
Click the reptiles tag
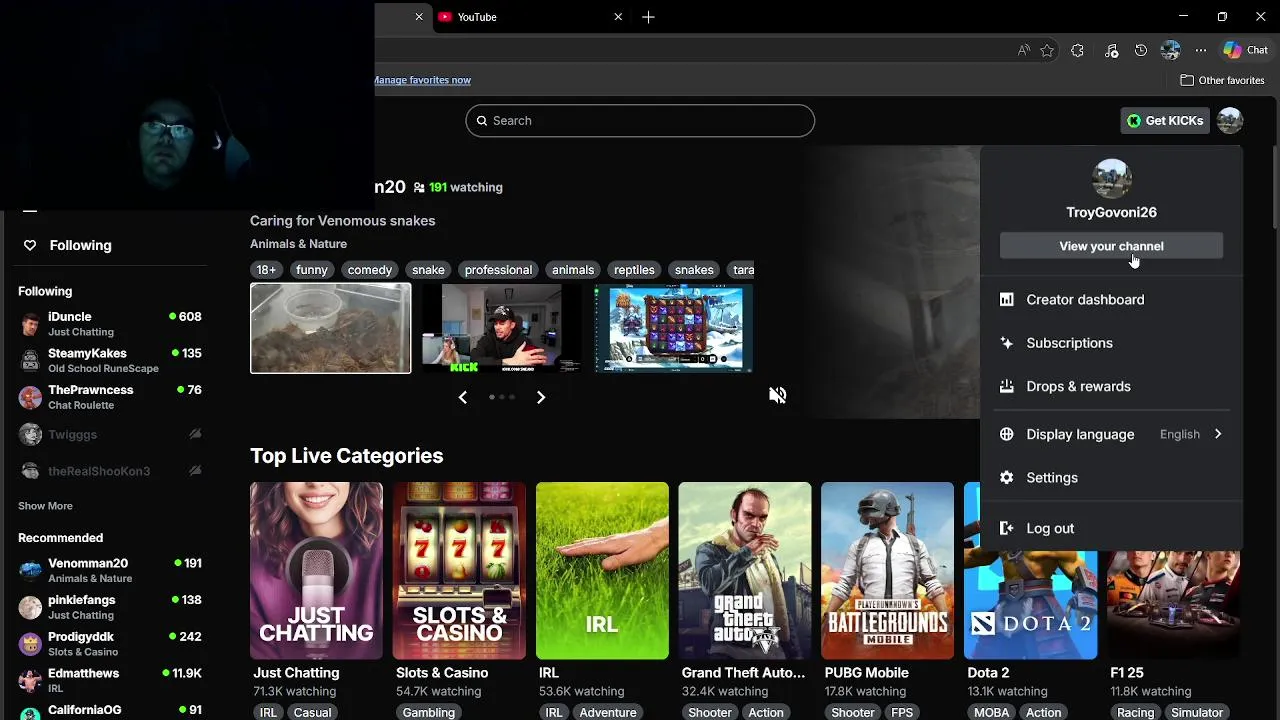[634, 270]
